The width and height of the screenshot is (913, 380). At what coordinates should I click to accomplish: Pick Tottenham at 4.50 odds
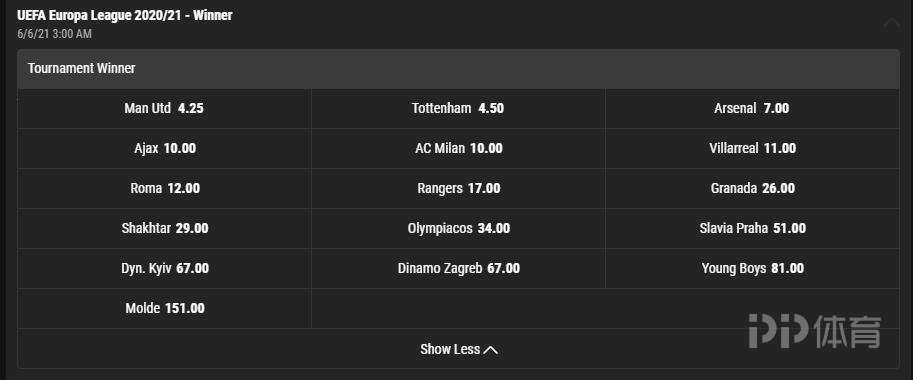click(458, 108)
